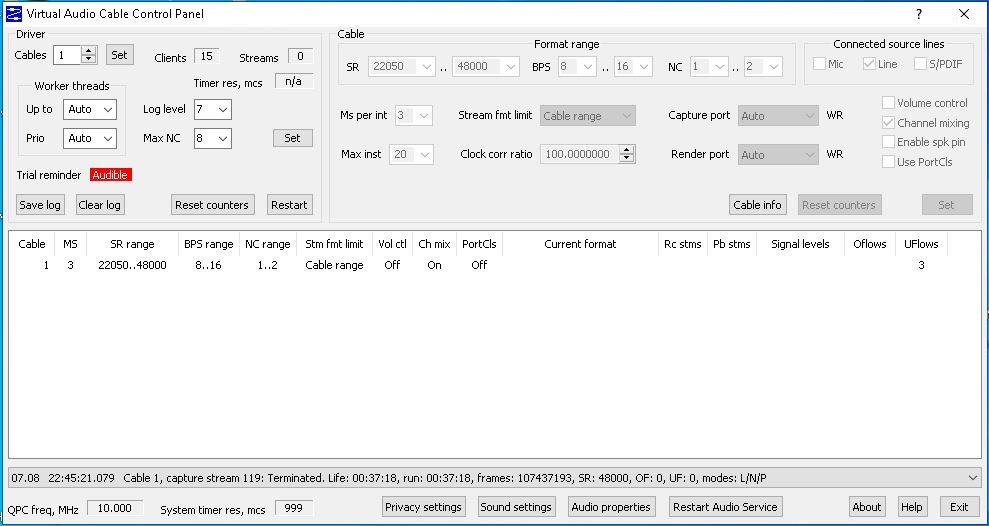Enable the Volume control checkbox

[x=888, y=103]
